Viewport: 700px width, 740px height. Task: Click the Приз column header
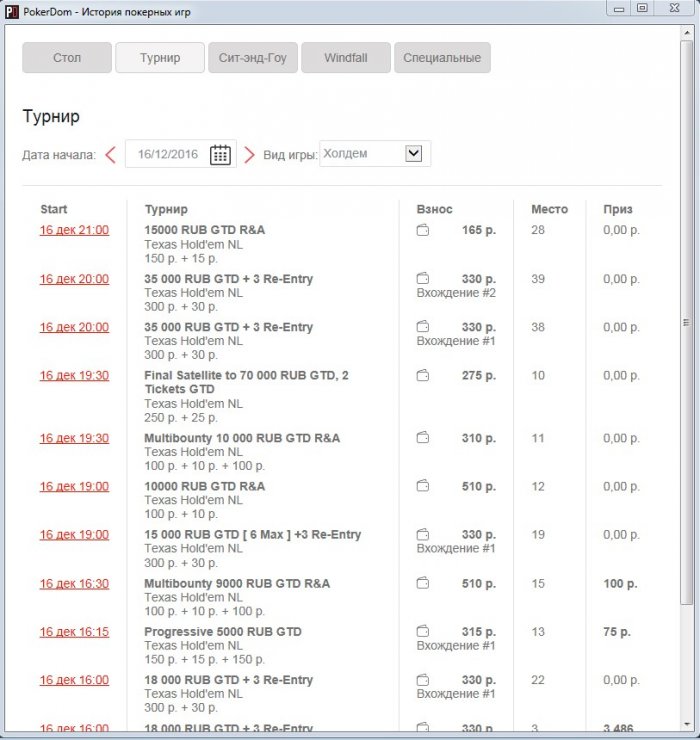click(x=617, y=210)
